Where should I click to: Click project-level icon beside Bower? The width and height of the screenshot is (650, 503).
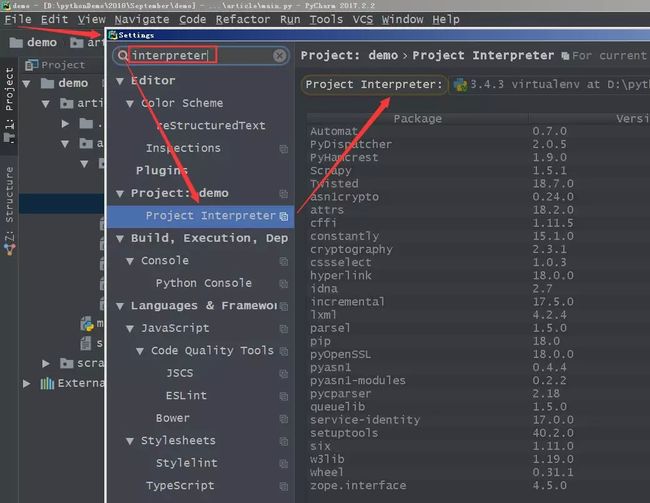pos(284,418)
